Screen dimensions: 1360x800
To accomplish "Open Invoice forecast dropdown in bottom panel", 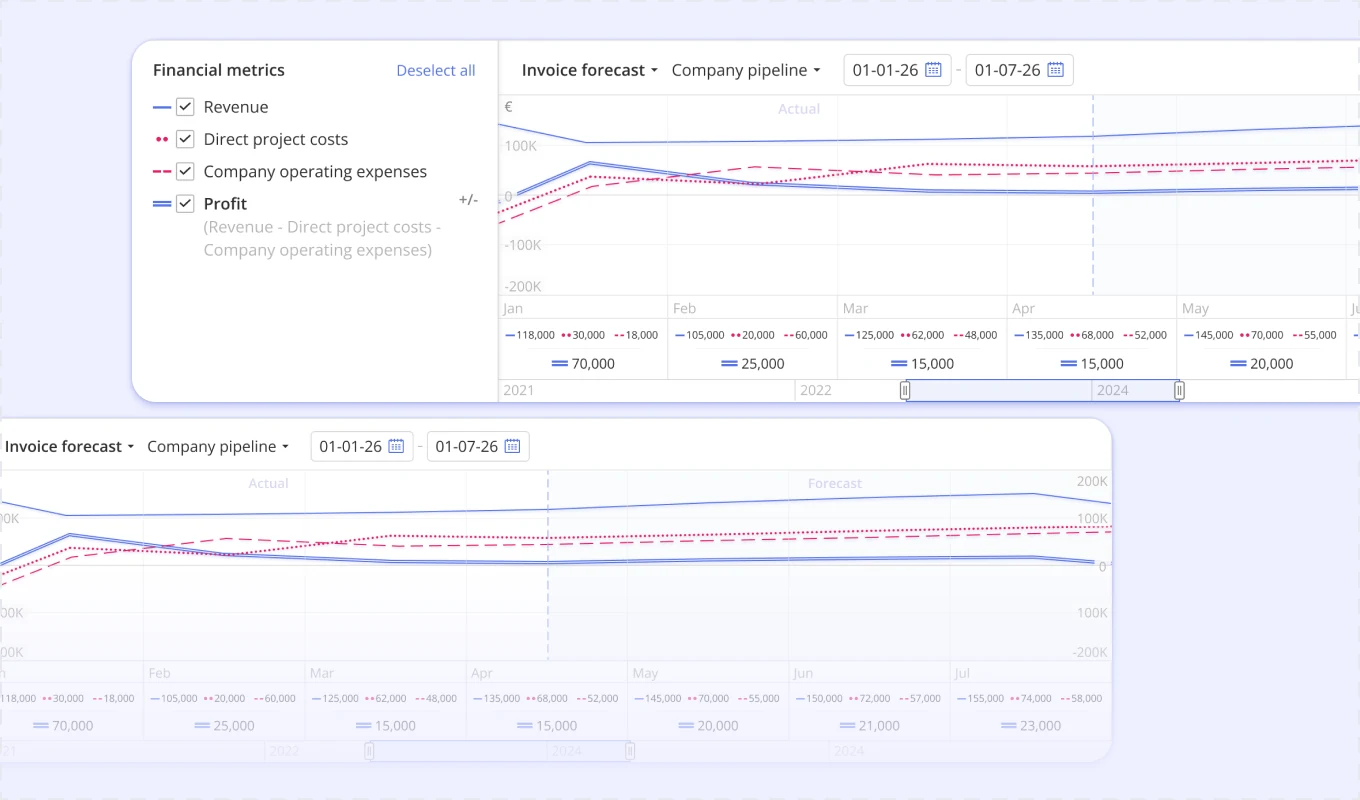I will click(x=69, y=446).
